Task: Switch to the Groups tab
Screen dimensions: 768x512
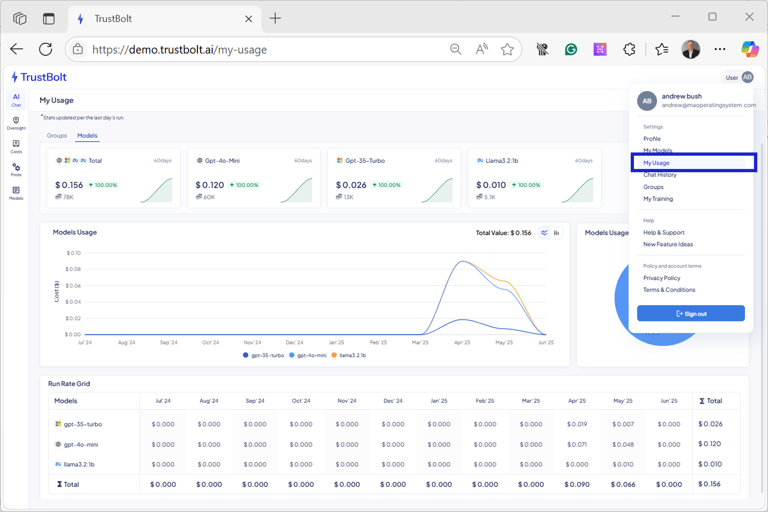Action: click(57, 136)
